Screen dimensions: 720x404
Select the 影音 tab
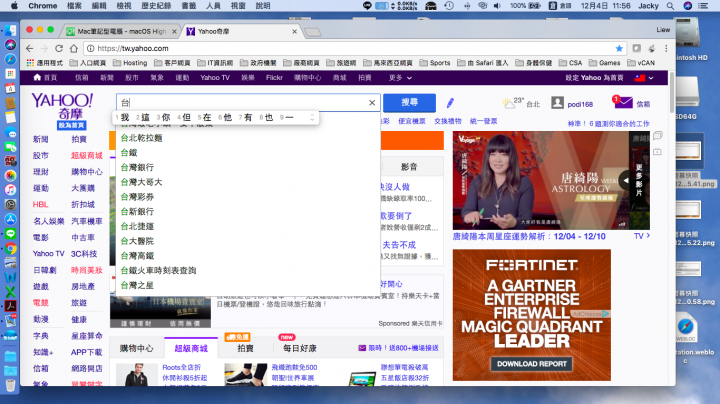point(409,167)
